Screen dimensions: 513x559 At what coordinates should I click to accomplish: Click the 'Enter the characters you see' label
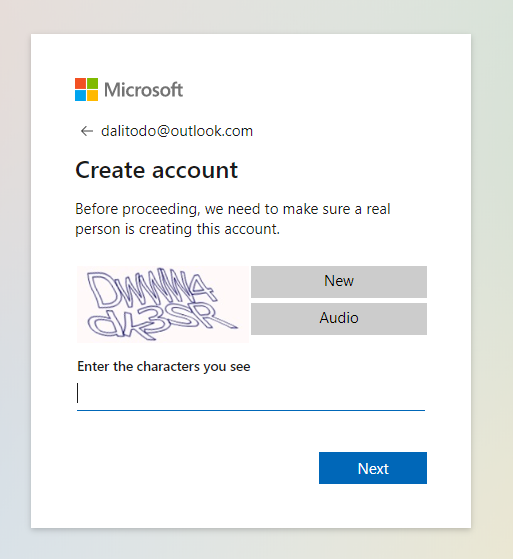(164, 366)
